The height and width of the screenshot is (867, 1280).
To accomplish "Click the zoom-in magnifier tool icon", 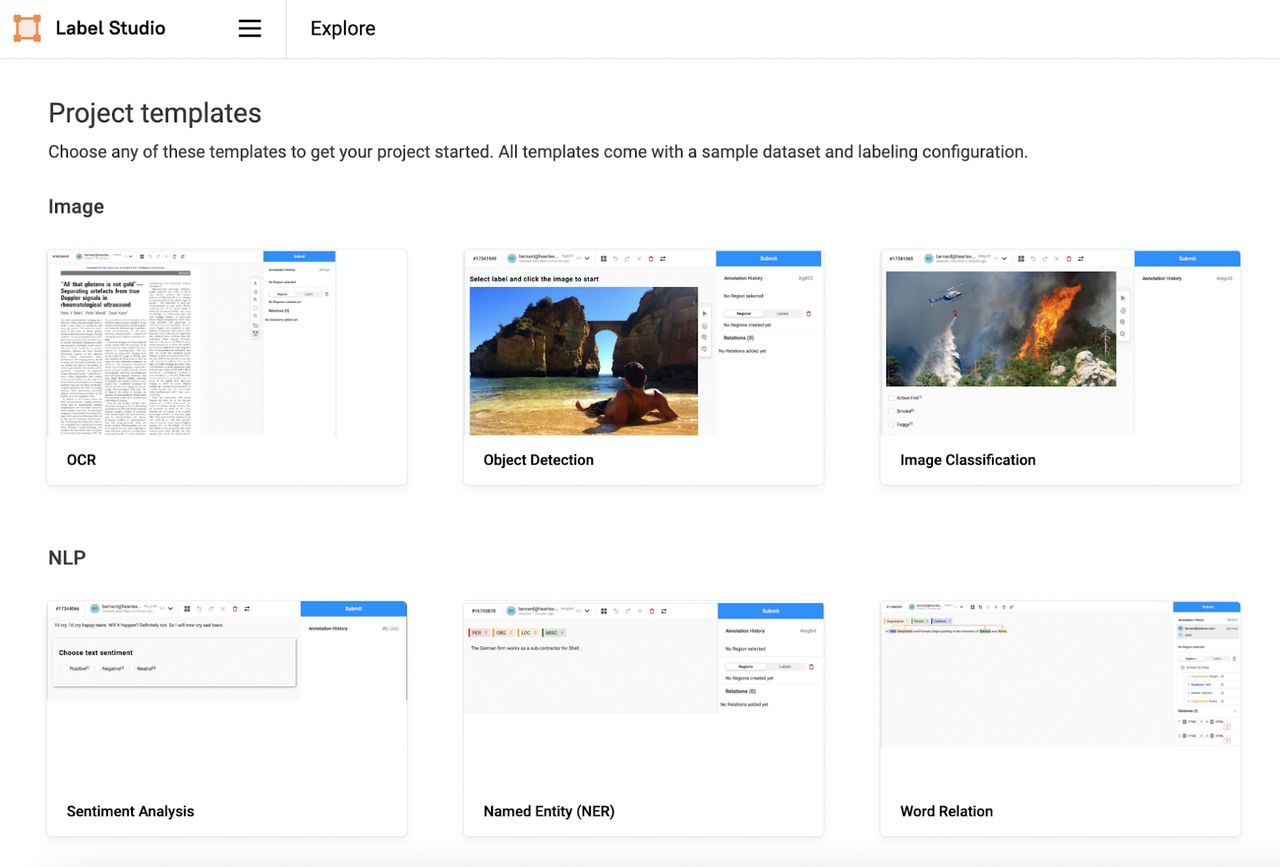I will tap(704, 337).
